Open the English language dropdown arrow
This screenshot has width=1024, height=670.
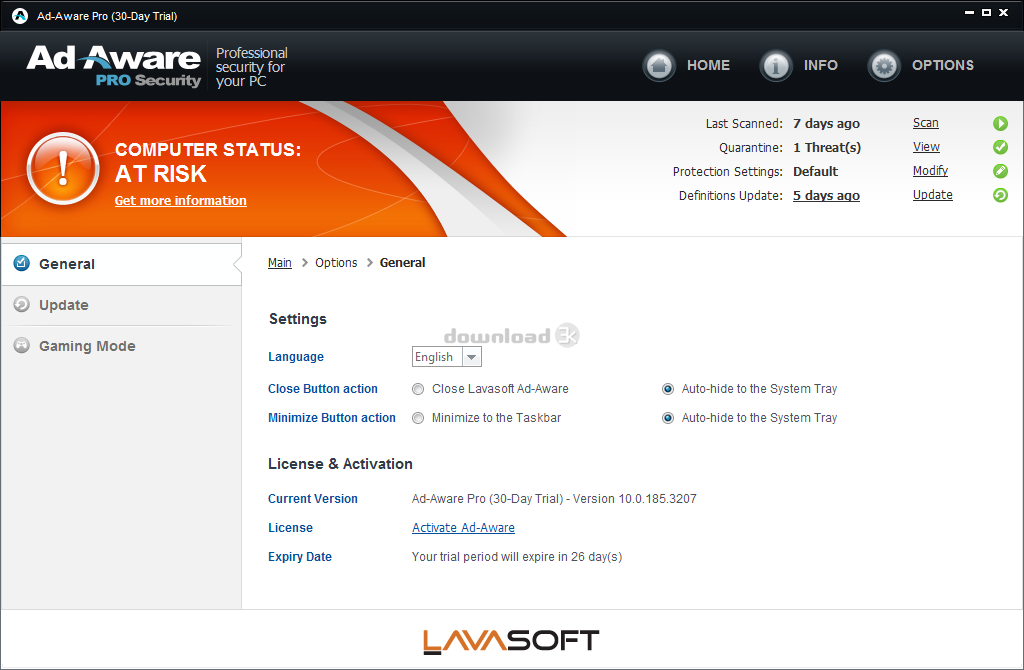[472, 357]
